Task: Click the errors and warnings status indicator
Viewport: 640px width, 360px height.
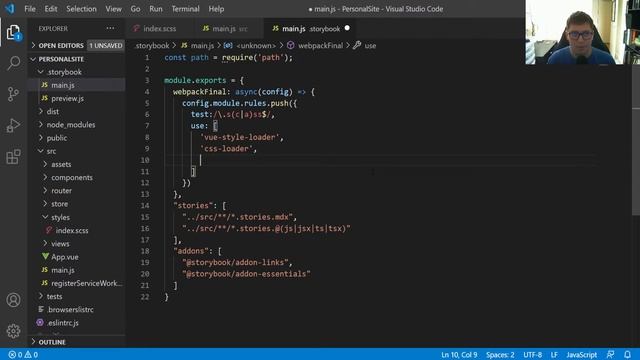Action: point(23,355)
